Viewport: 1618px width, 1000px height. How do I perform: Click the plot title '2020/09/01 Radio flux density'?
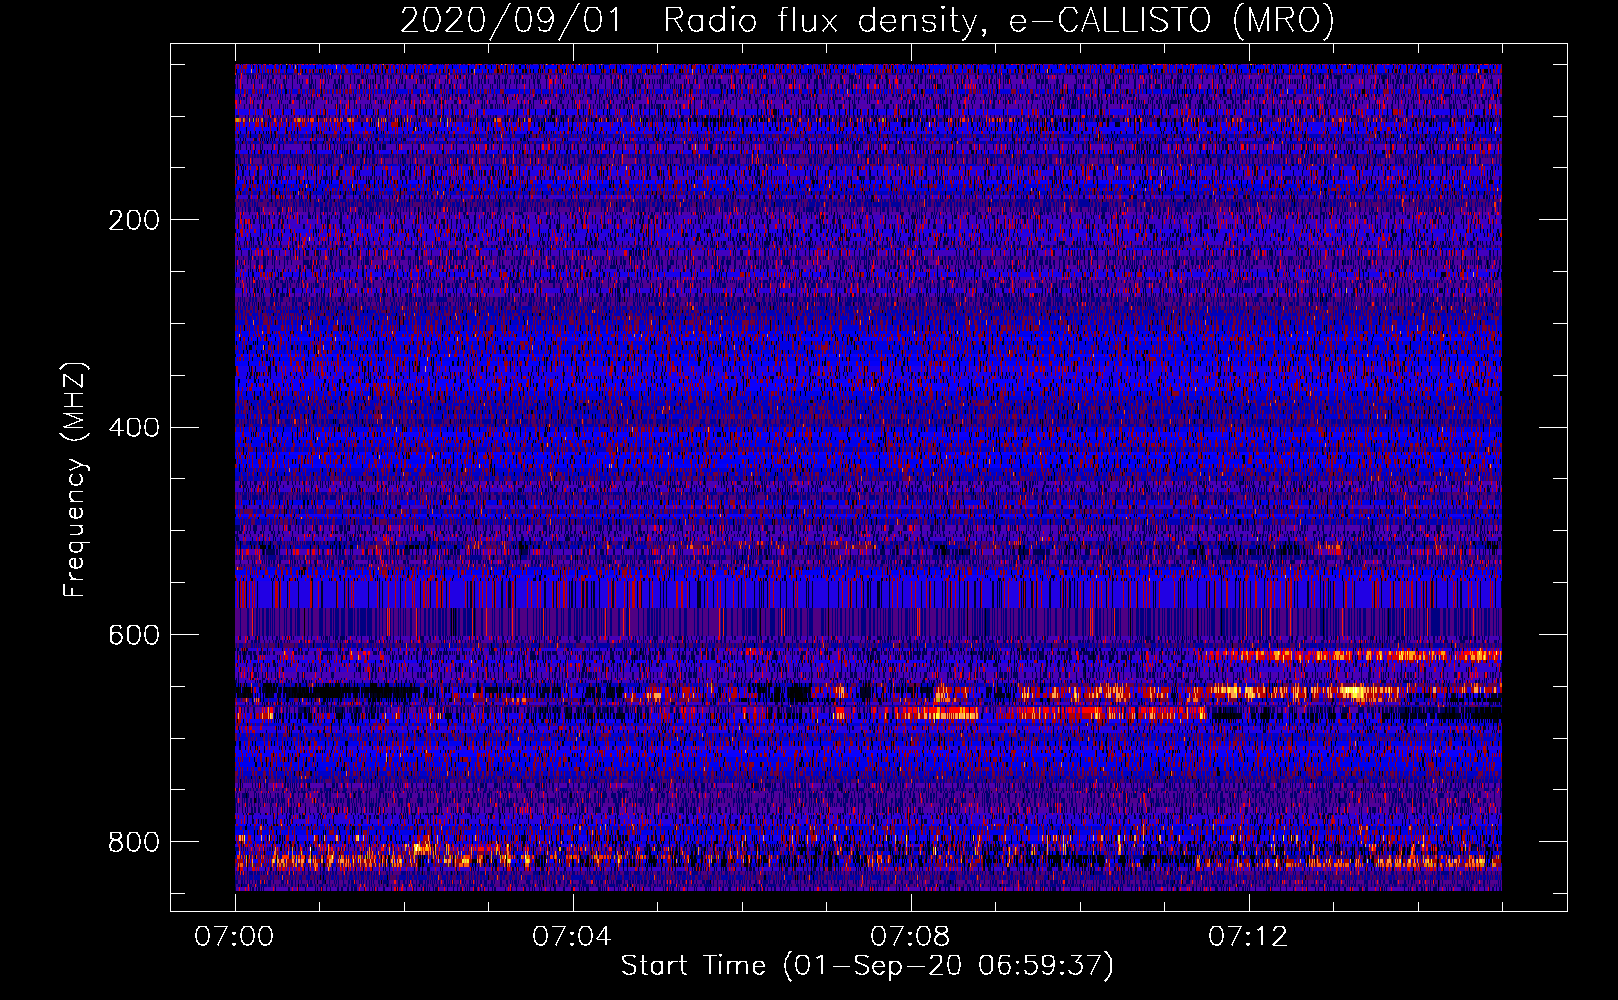(x=866, y=20)
